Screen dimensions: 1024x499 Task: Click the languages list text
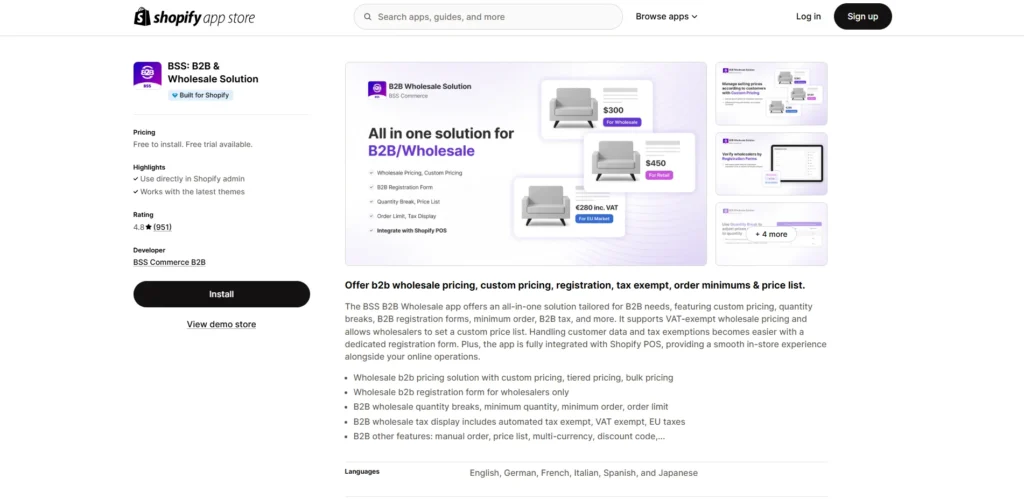[583, 473]
